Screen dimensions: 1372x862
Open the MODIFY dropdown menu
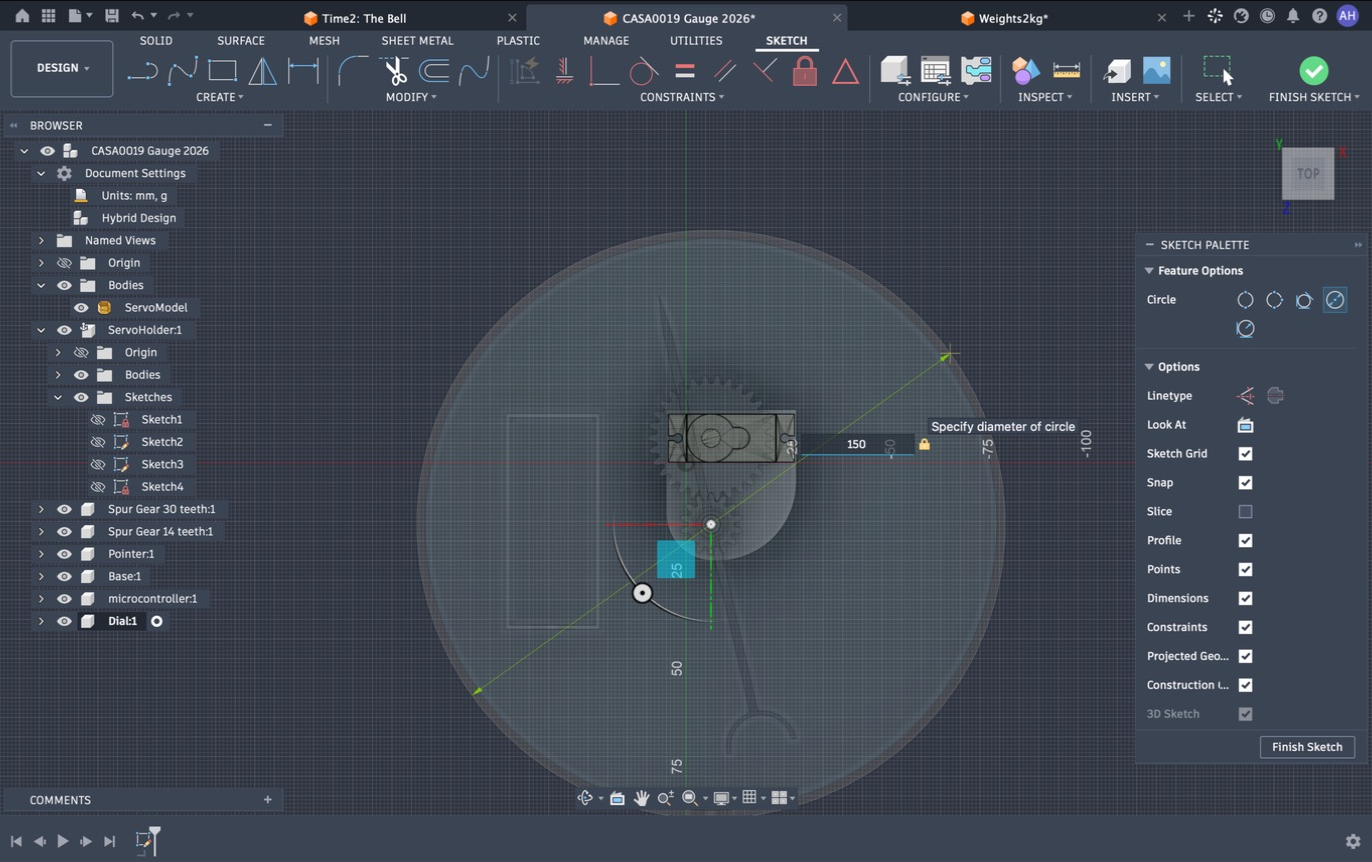411,97
